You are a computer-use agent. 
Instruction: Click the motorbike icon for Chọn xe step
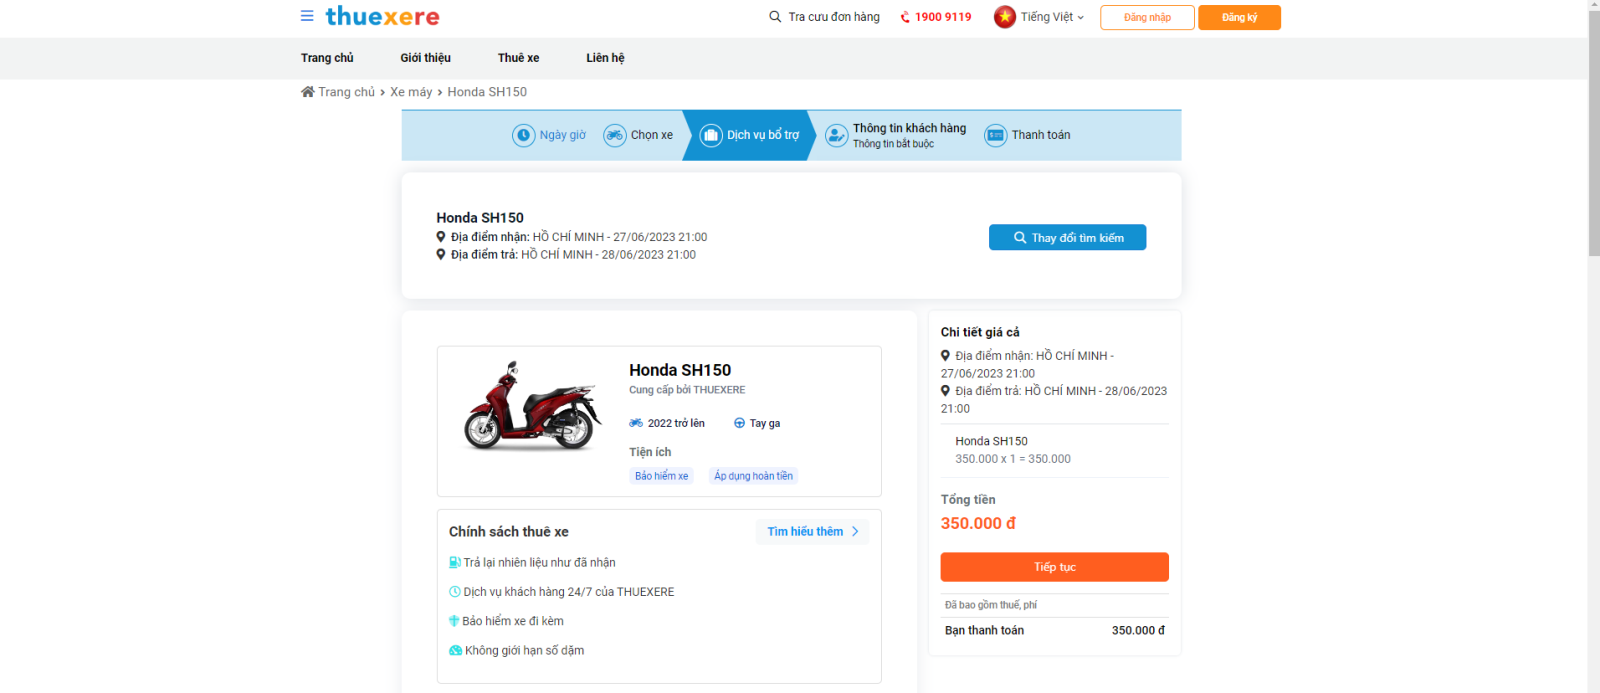coord(615,135)
